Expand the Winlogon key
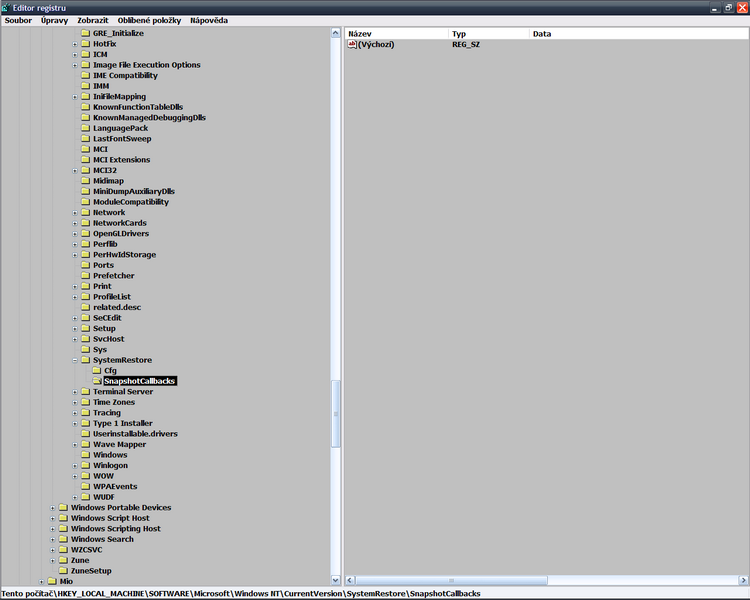Screen dimensions: 750x600 click(x=75, y=466)
